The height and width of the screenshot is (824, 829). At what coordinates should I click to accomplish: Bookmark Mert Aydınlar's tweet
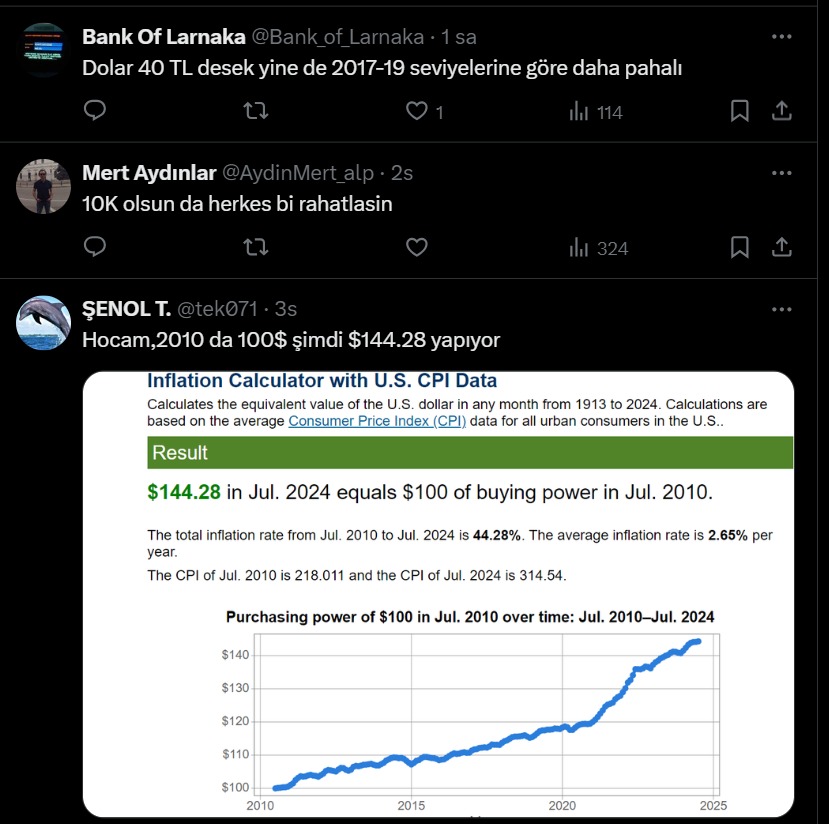[740, 247]
